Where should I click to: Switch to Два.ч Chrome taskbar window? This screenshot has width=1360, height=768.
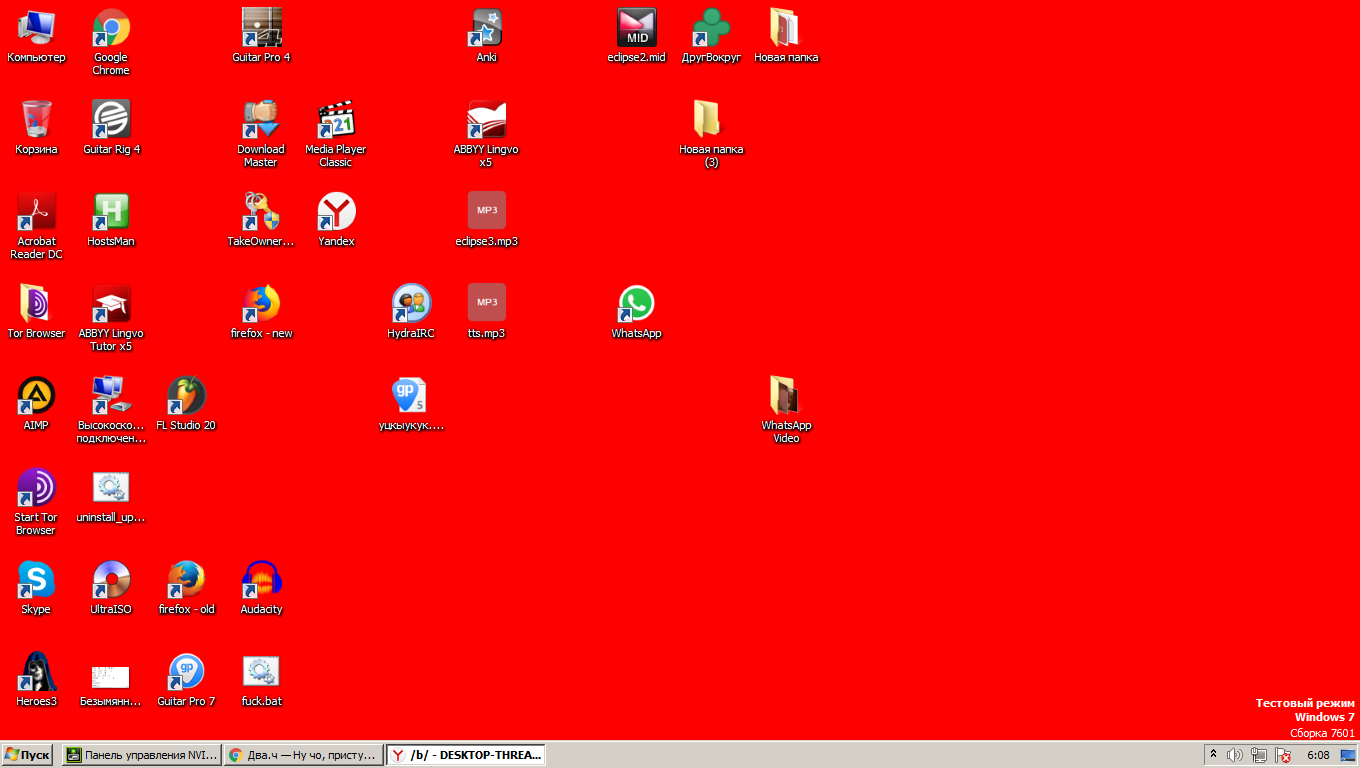[x=303, y=755]
